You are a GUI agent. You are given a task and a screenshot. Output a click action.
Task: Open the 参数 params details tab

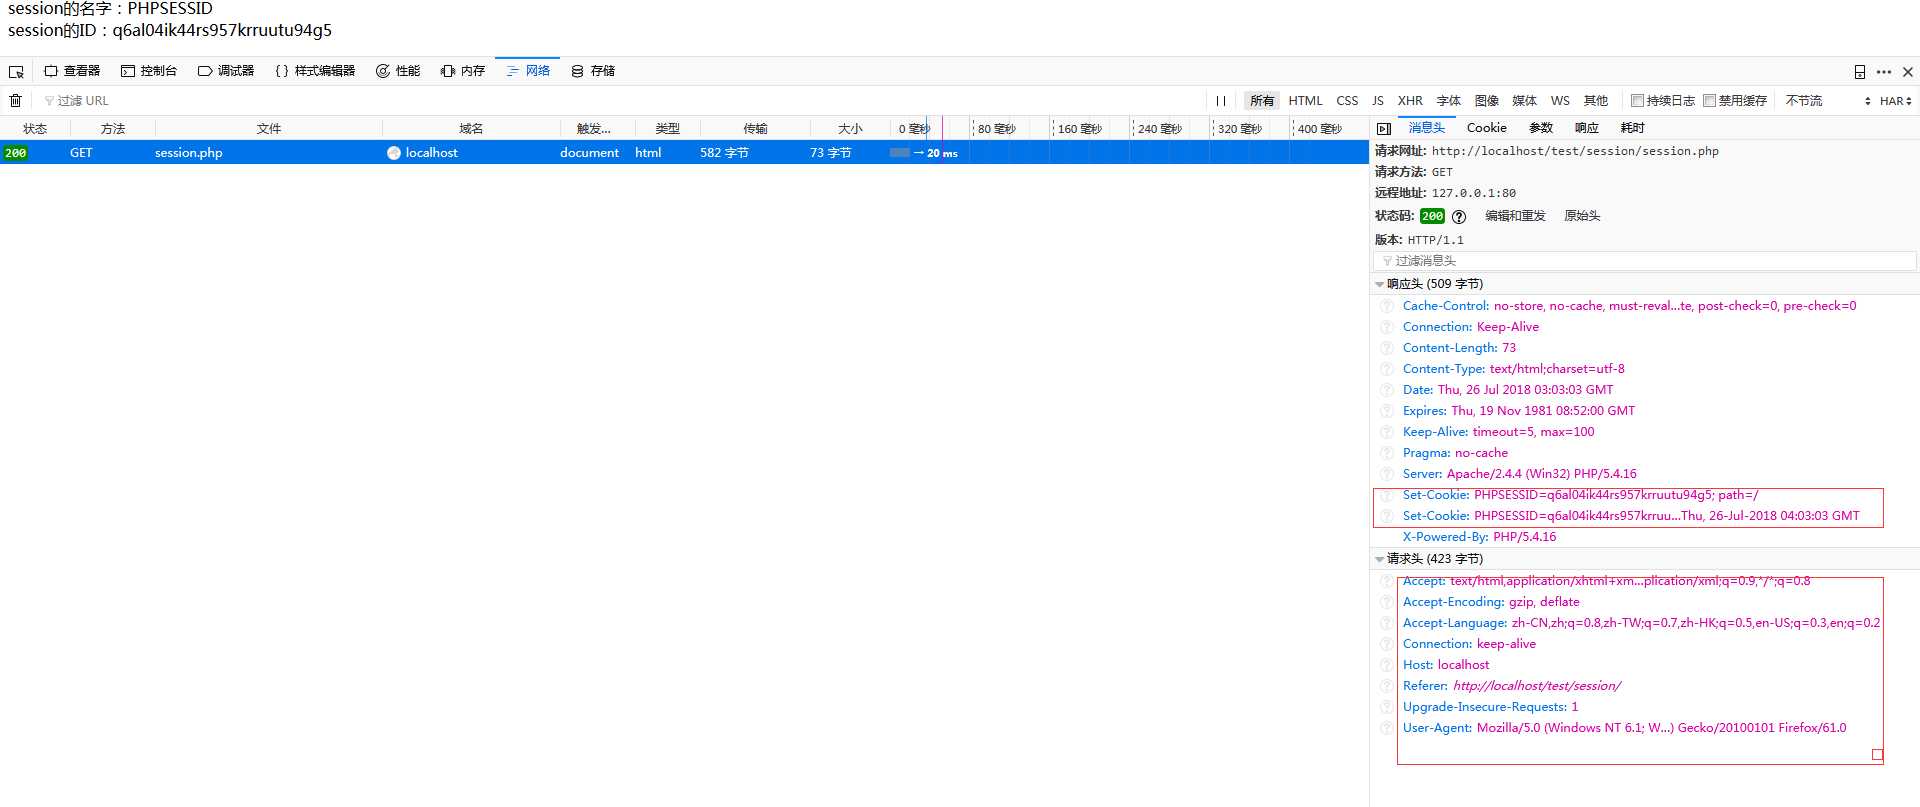(1541, 128)
